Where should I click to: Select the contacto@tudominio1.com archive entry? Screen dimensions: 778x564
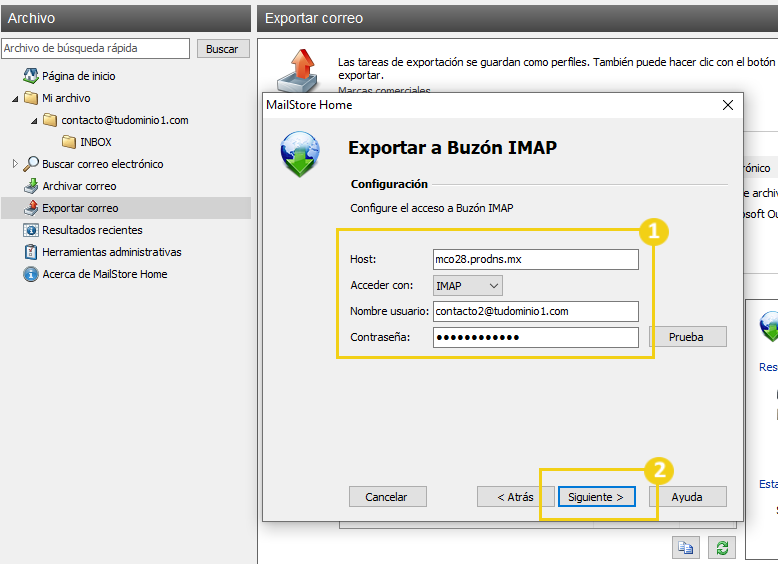coord(125,120)
